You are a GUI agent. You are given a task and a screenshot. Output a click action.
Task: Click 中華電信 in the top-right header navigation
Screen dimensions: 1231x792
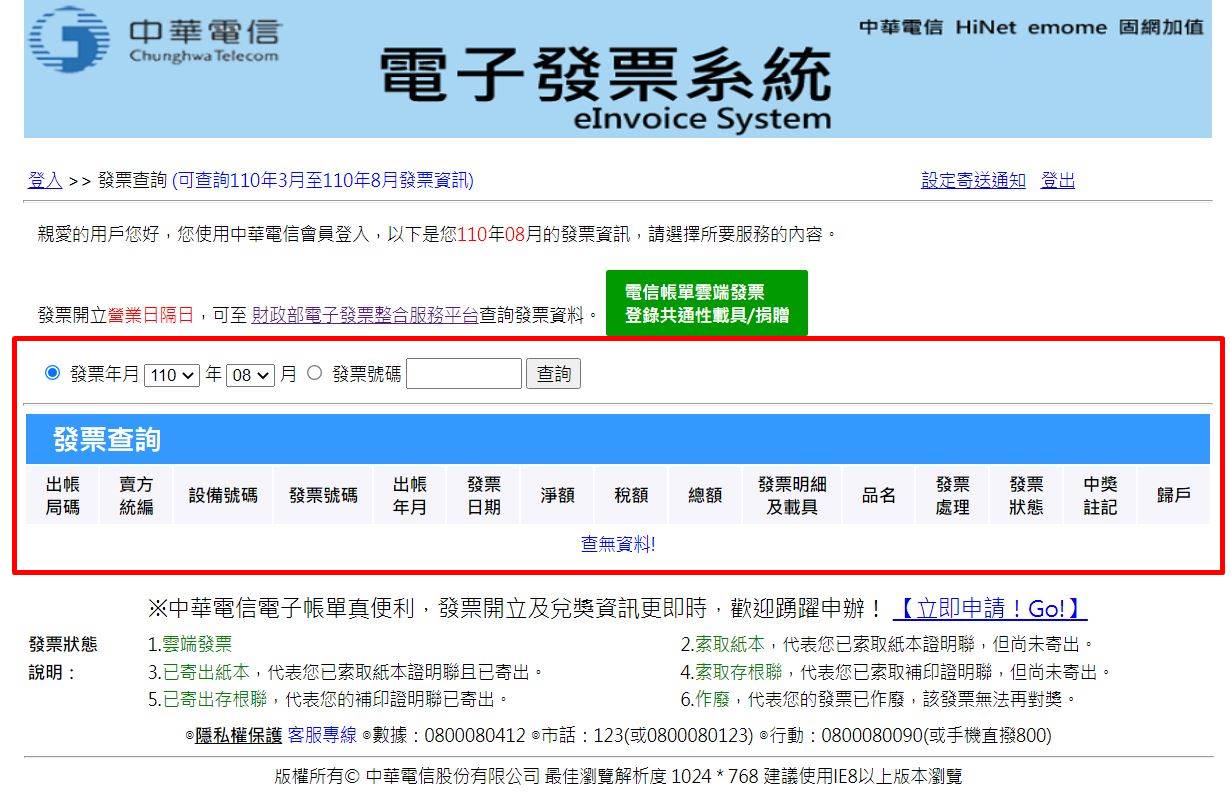901,28
